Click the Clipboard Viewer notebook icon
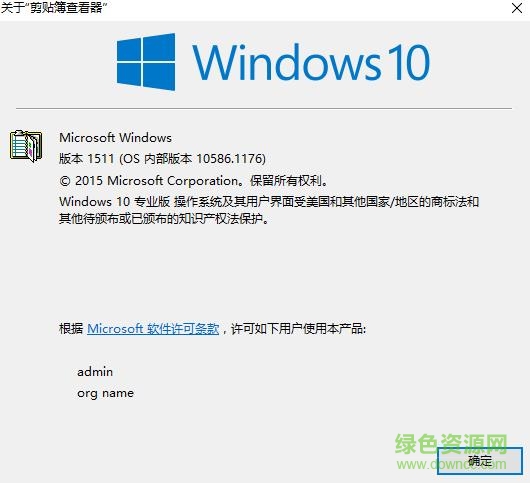Image resolution: width=530 pixels, height=483 pixels. pos(26,146)
